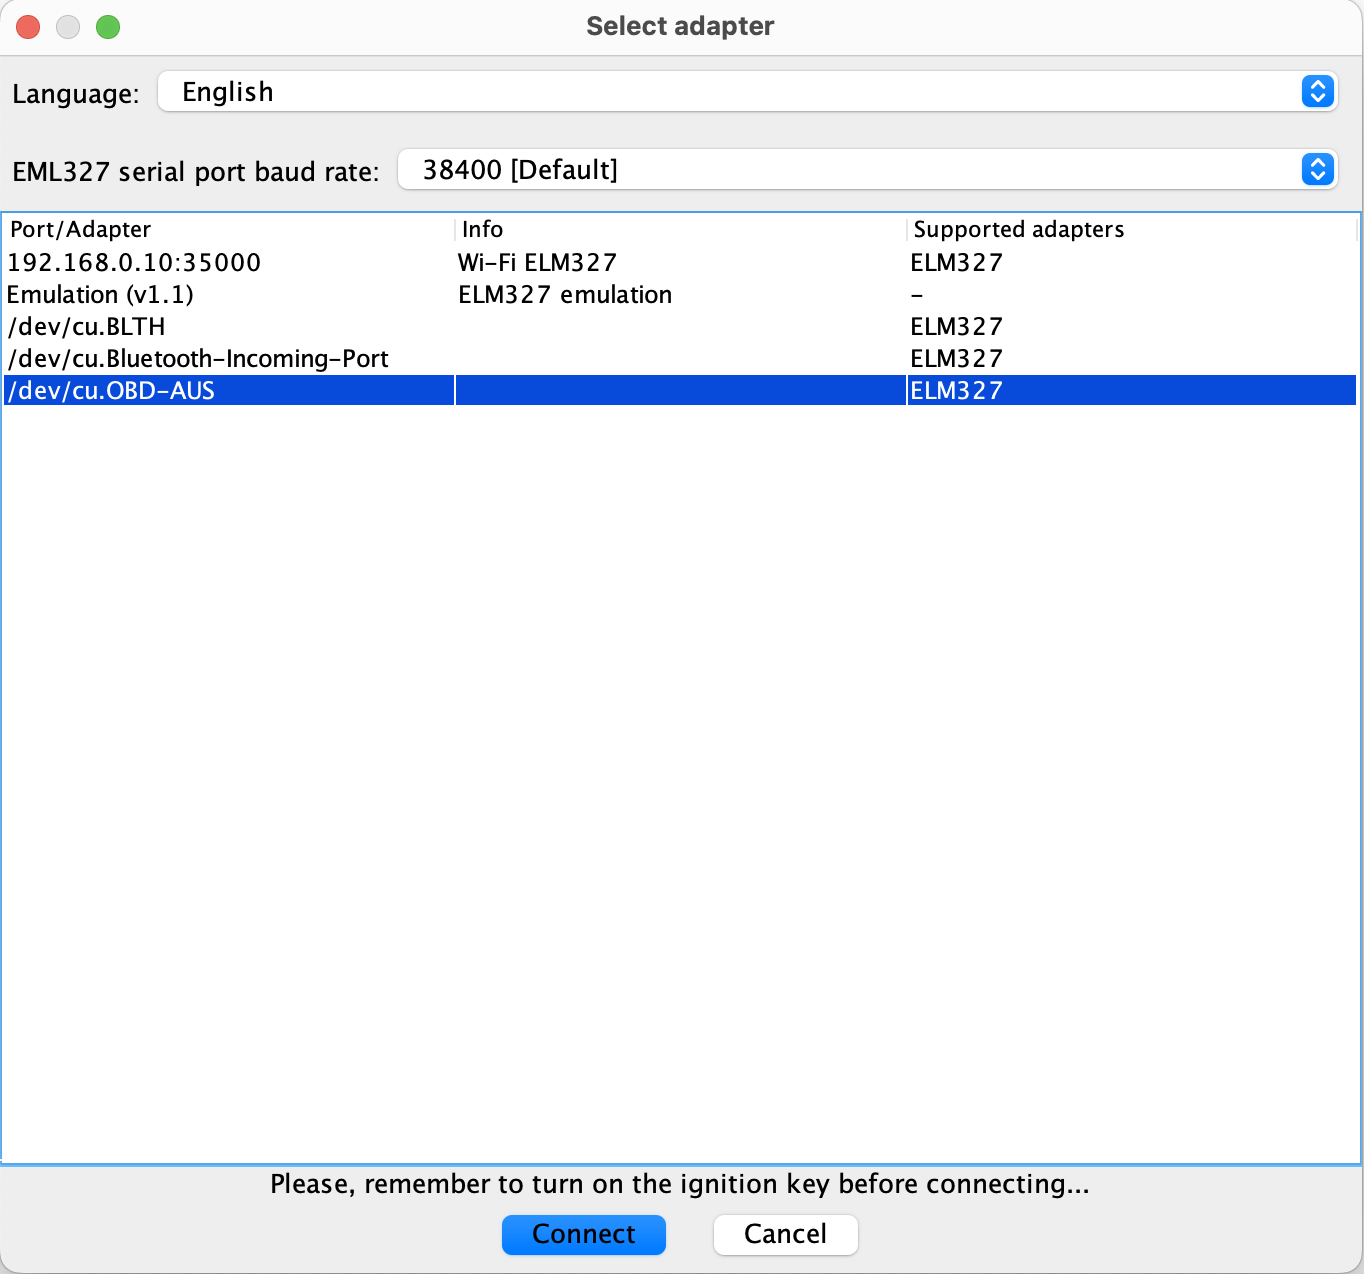Select the Emulation (v1.1) adapter row
The height and width of the screenshot is (1274, 1364).
coord(680,294)
